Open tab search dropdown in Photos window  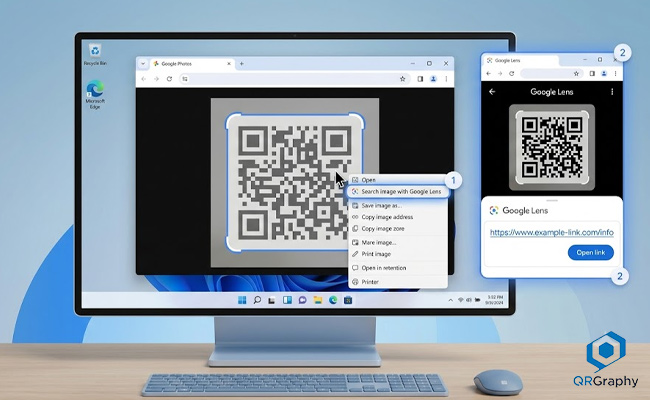pos(143,64)
